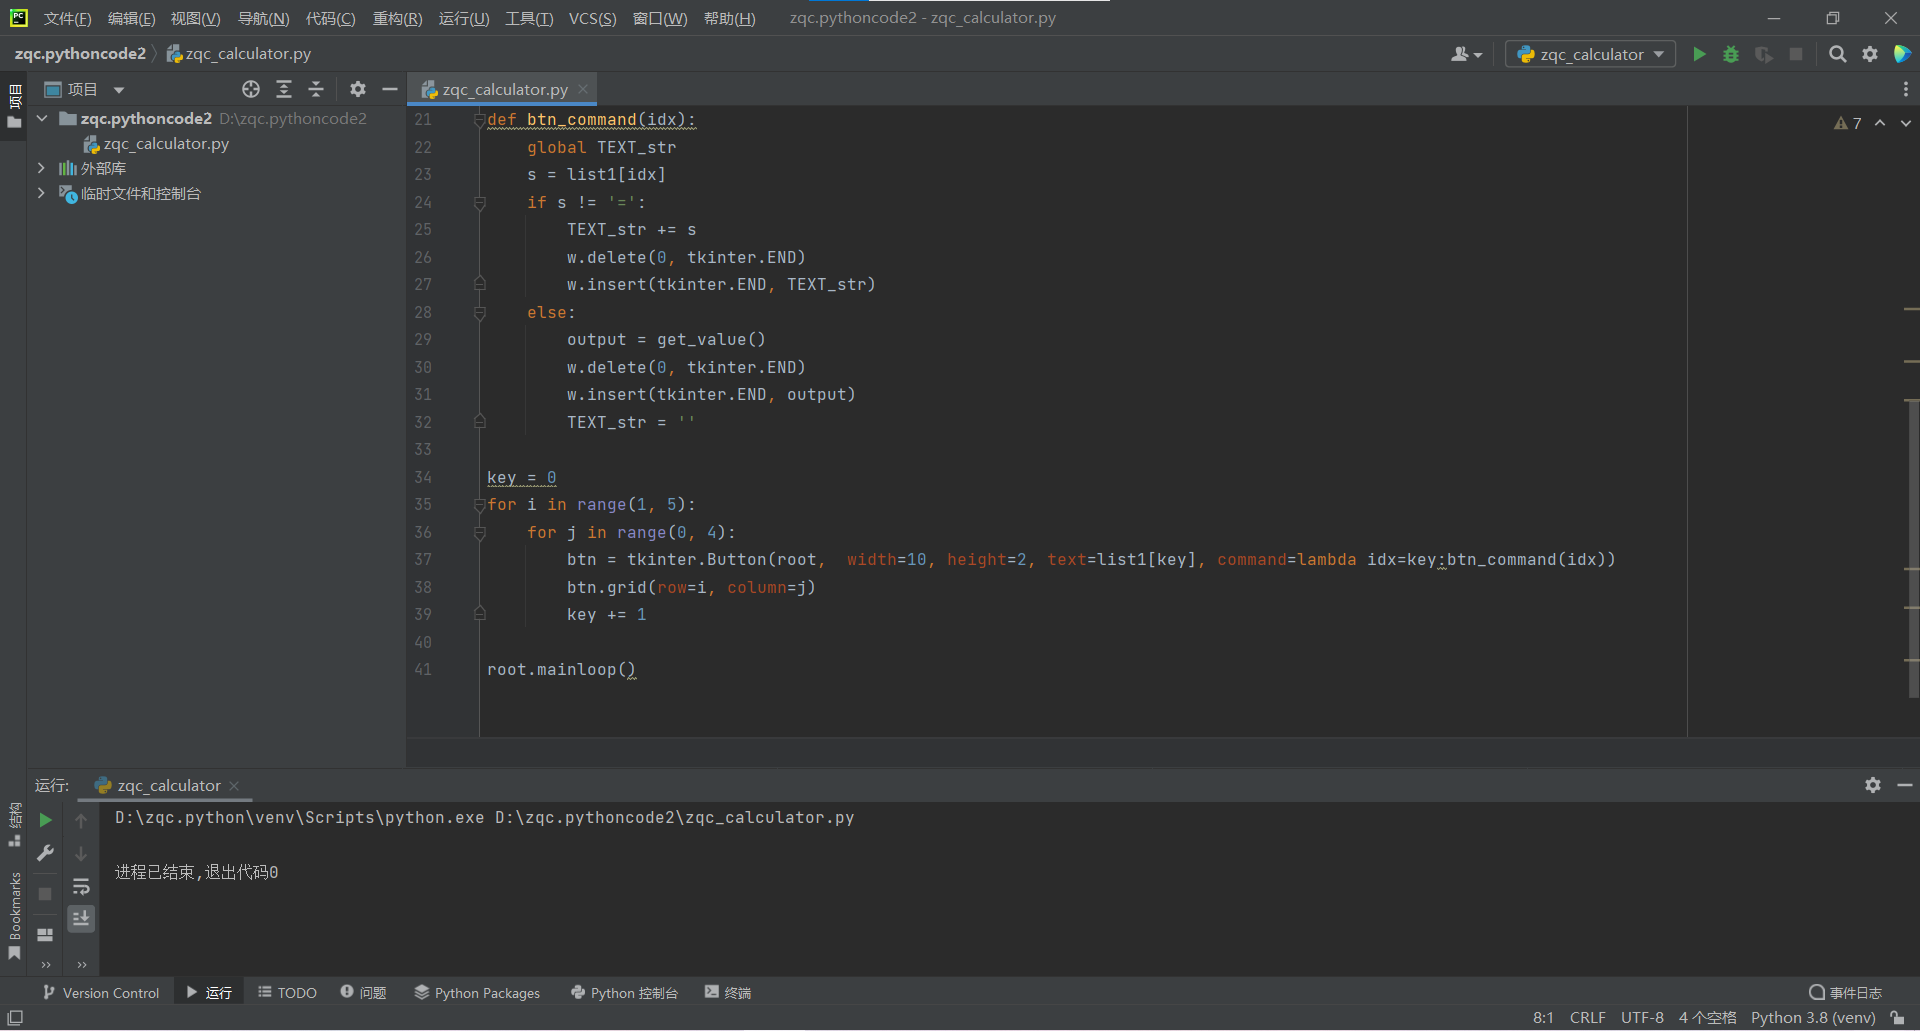Image resolution: width=1920 pixels, height=1031 pixels.
Task: Run the zqc_calculator configuration from the toolbar
Action: pos(1699,54)
